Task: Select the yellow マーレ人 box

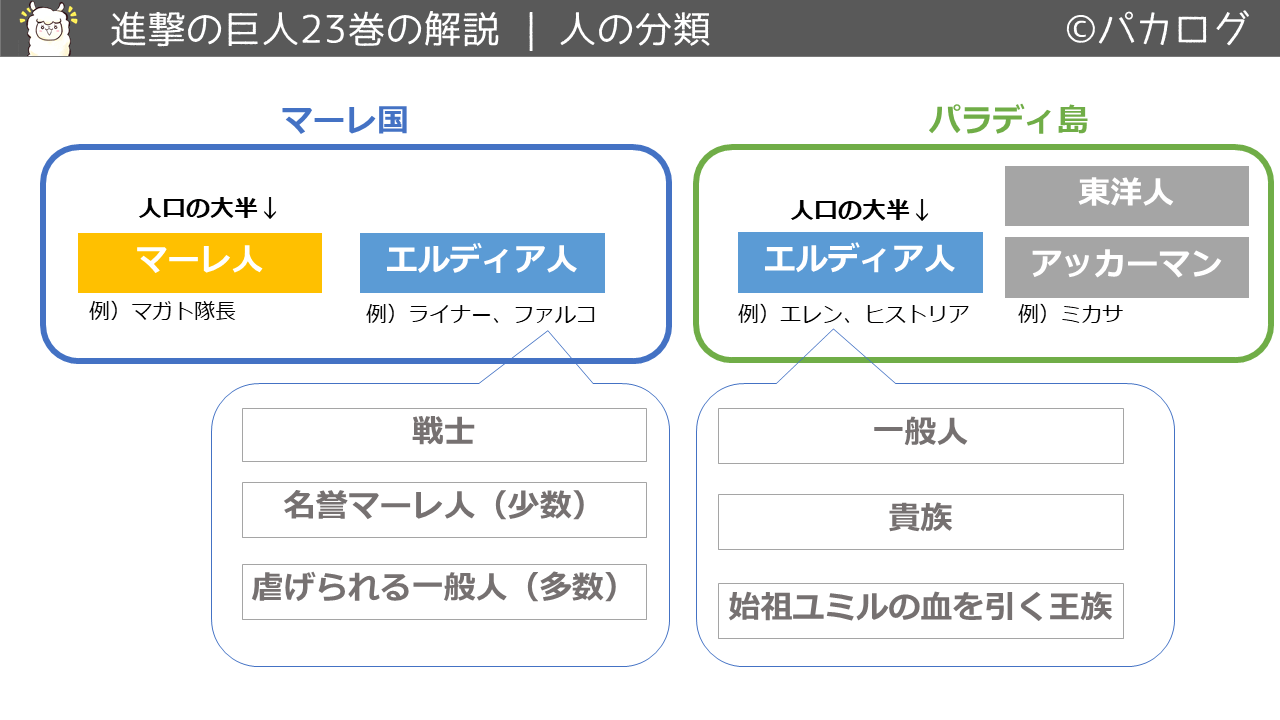Action: pyautogui.click(x=200, y=262)
